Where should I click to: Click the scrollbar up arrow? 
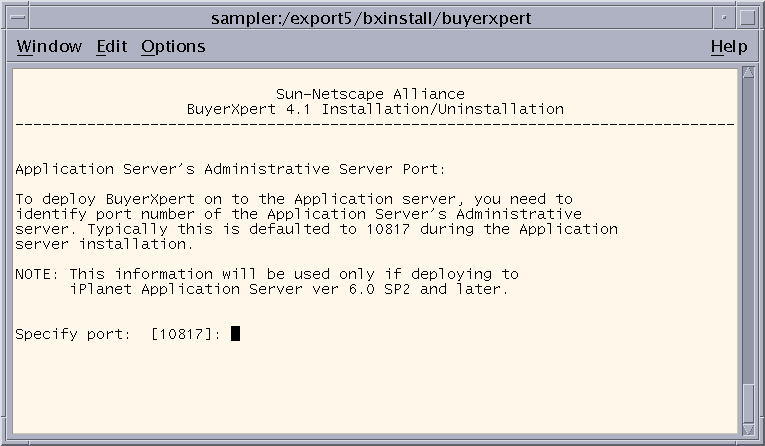click(748, 73)
